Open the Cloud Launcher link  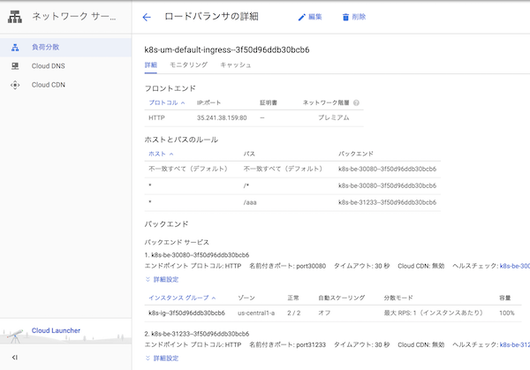(56, 330)
